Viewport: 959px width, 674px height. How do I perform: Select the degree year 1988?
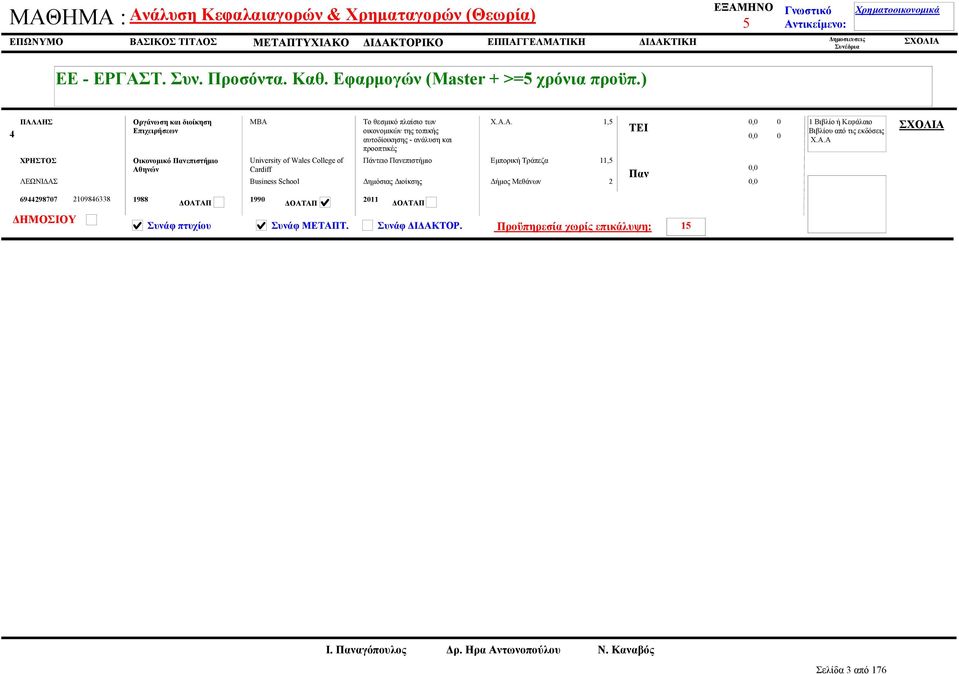point(141,199)
